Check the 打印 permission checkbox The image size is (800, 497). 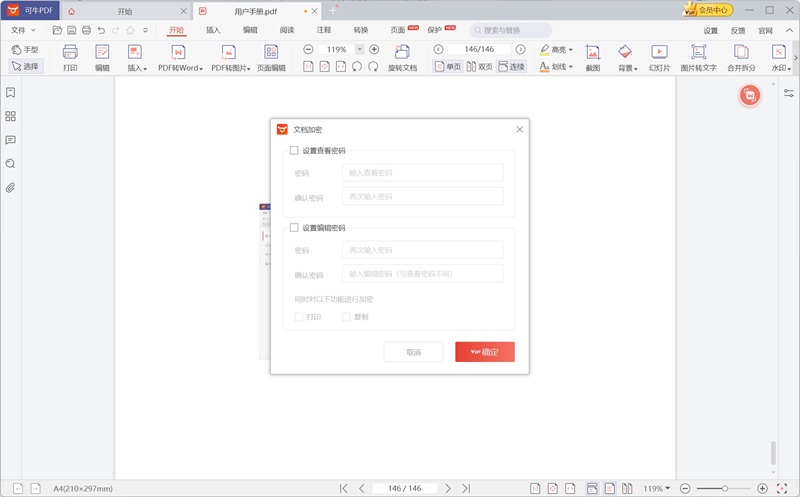(x=299, y=317)
